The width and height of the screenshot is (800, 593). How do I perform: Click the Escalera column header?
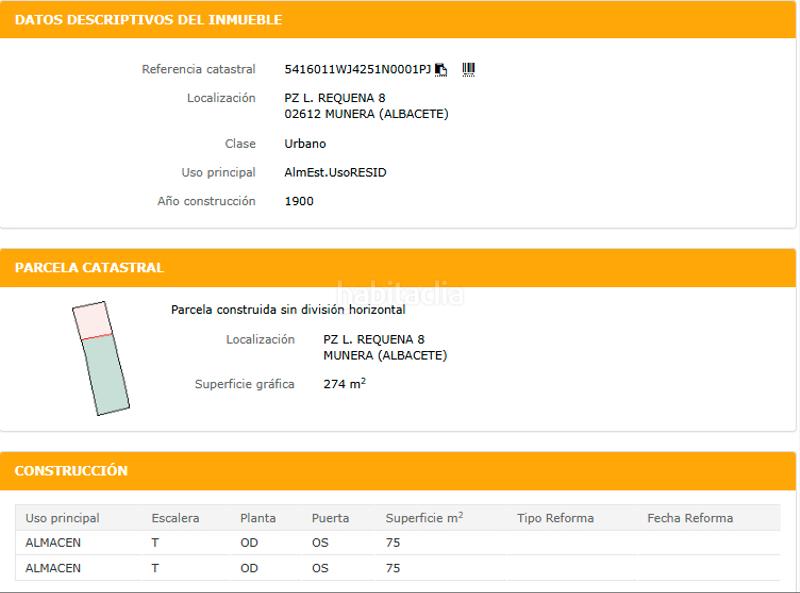[175, 518]
